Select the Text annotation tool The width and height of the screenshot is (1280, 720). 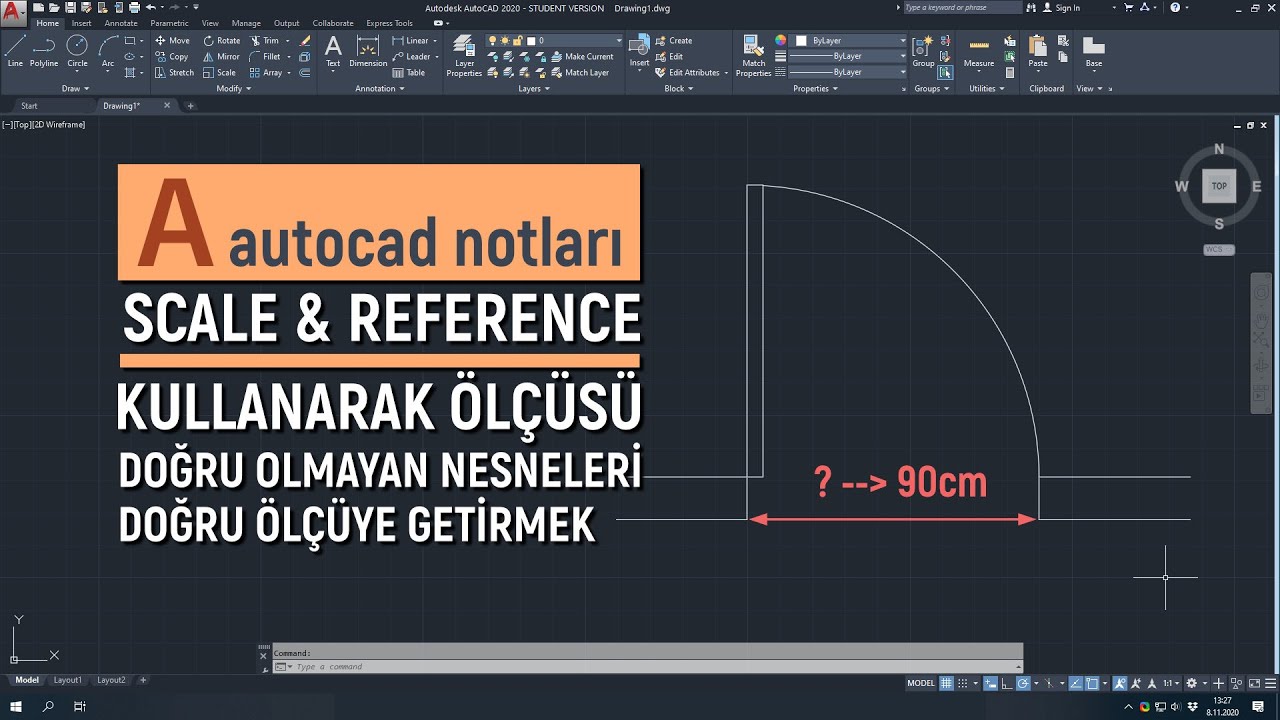[333, 51]
